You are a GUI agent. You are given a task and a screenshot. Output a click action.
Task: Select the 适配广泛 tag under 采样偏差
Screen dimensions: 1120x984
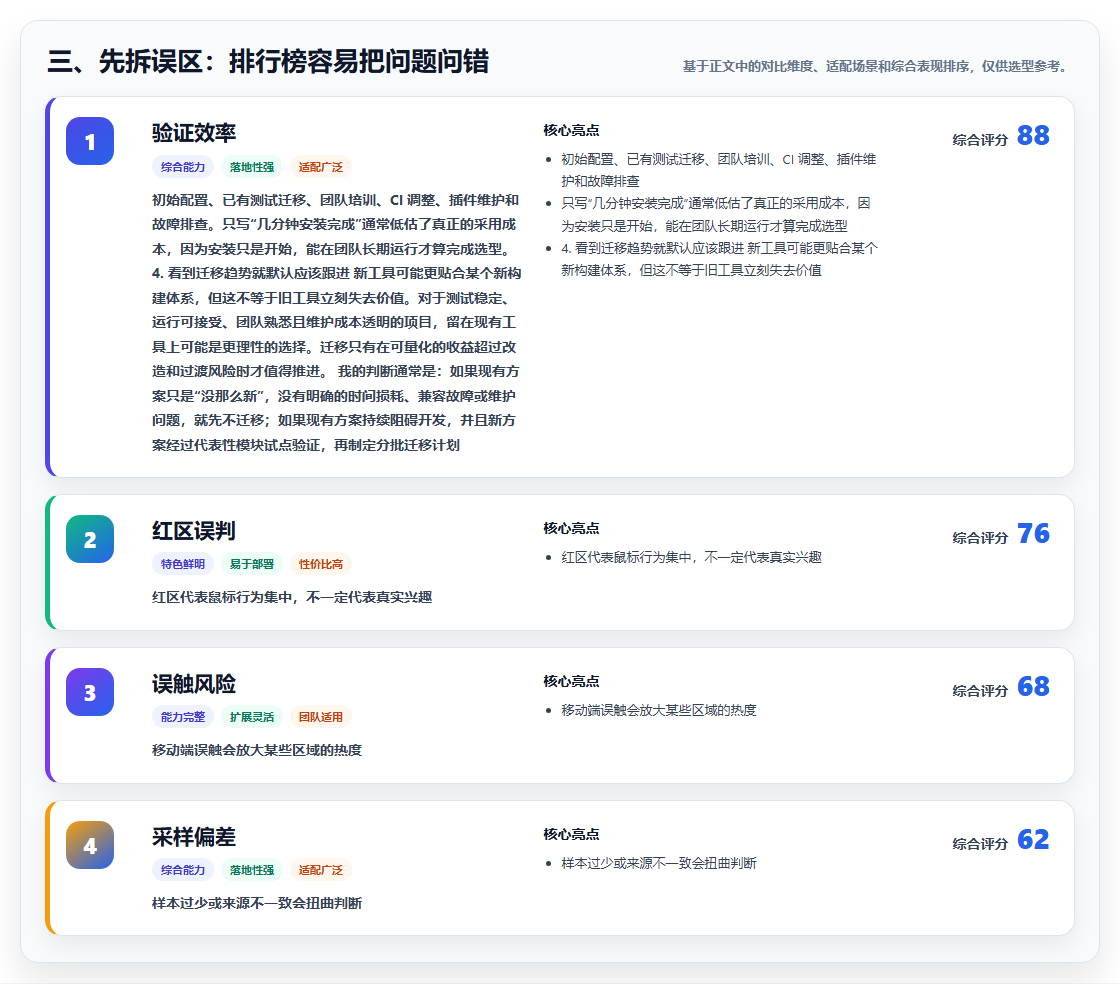tap(321, 870)
